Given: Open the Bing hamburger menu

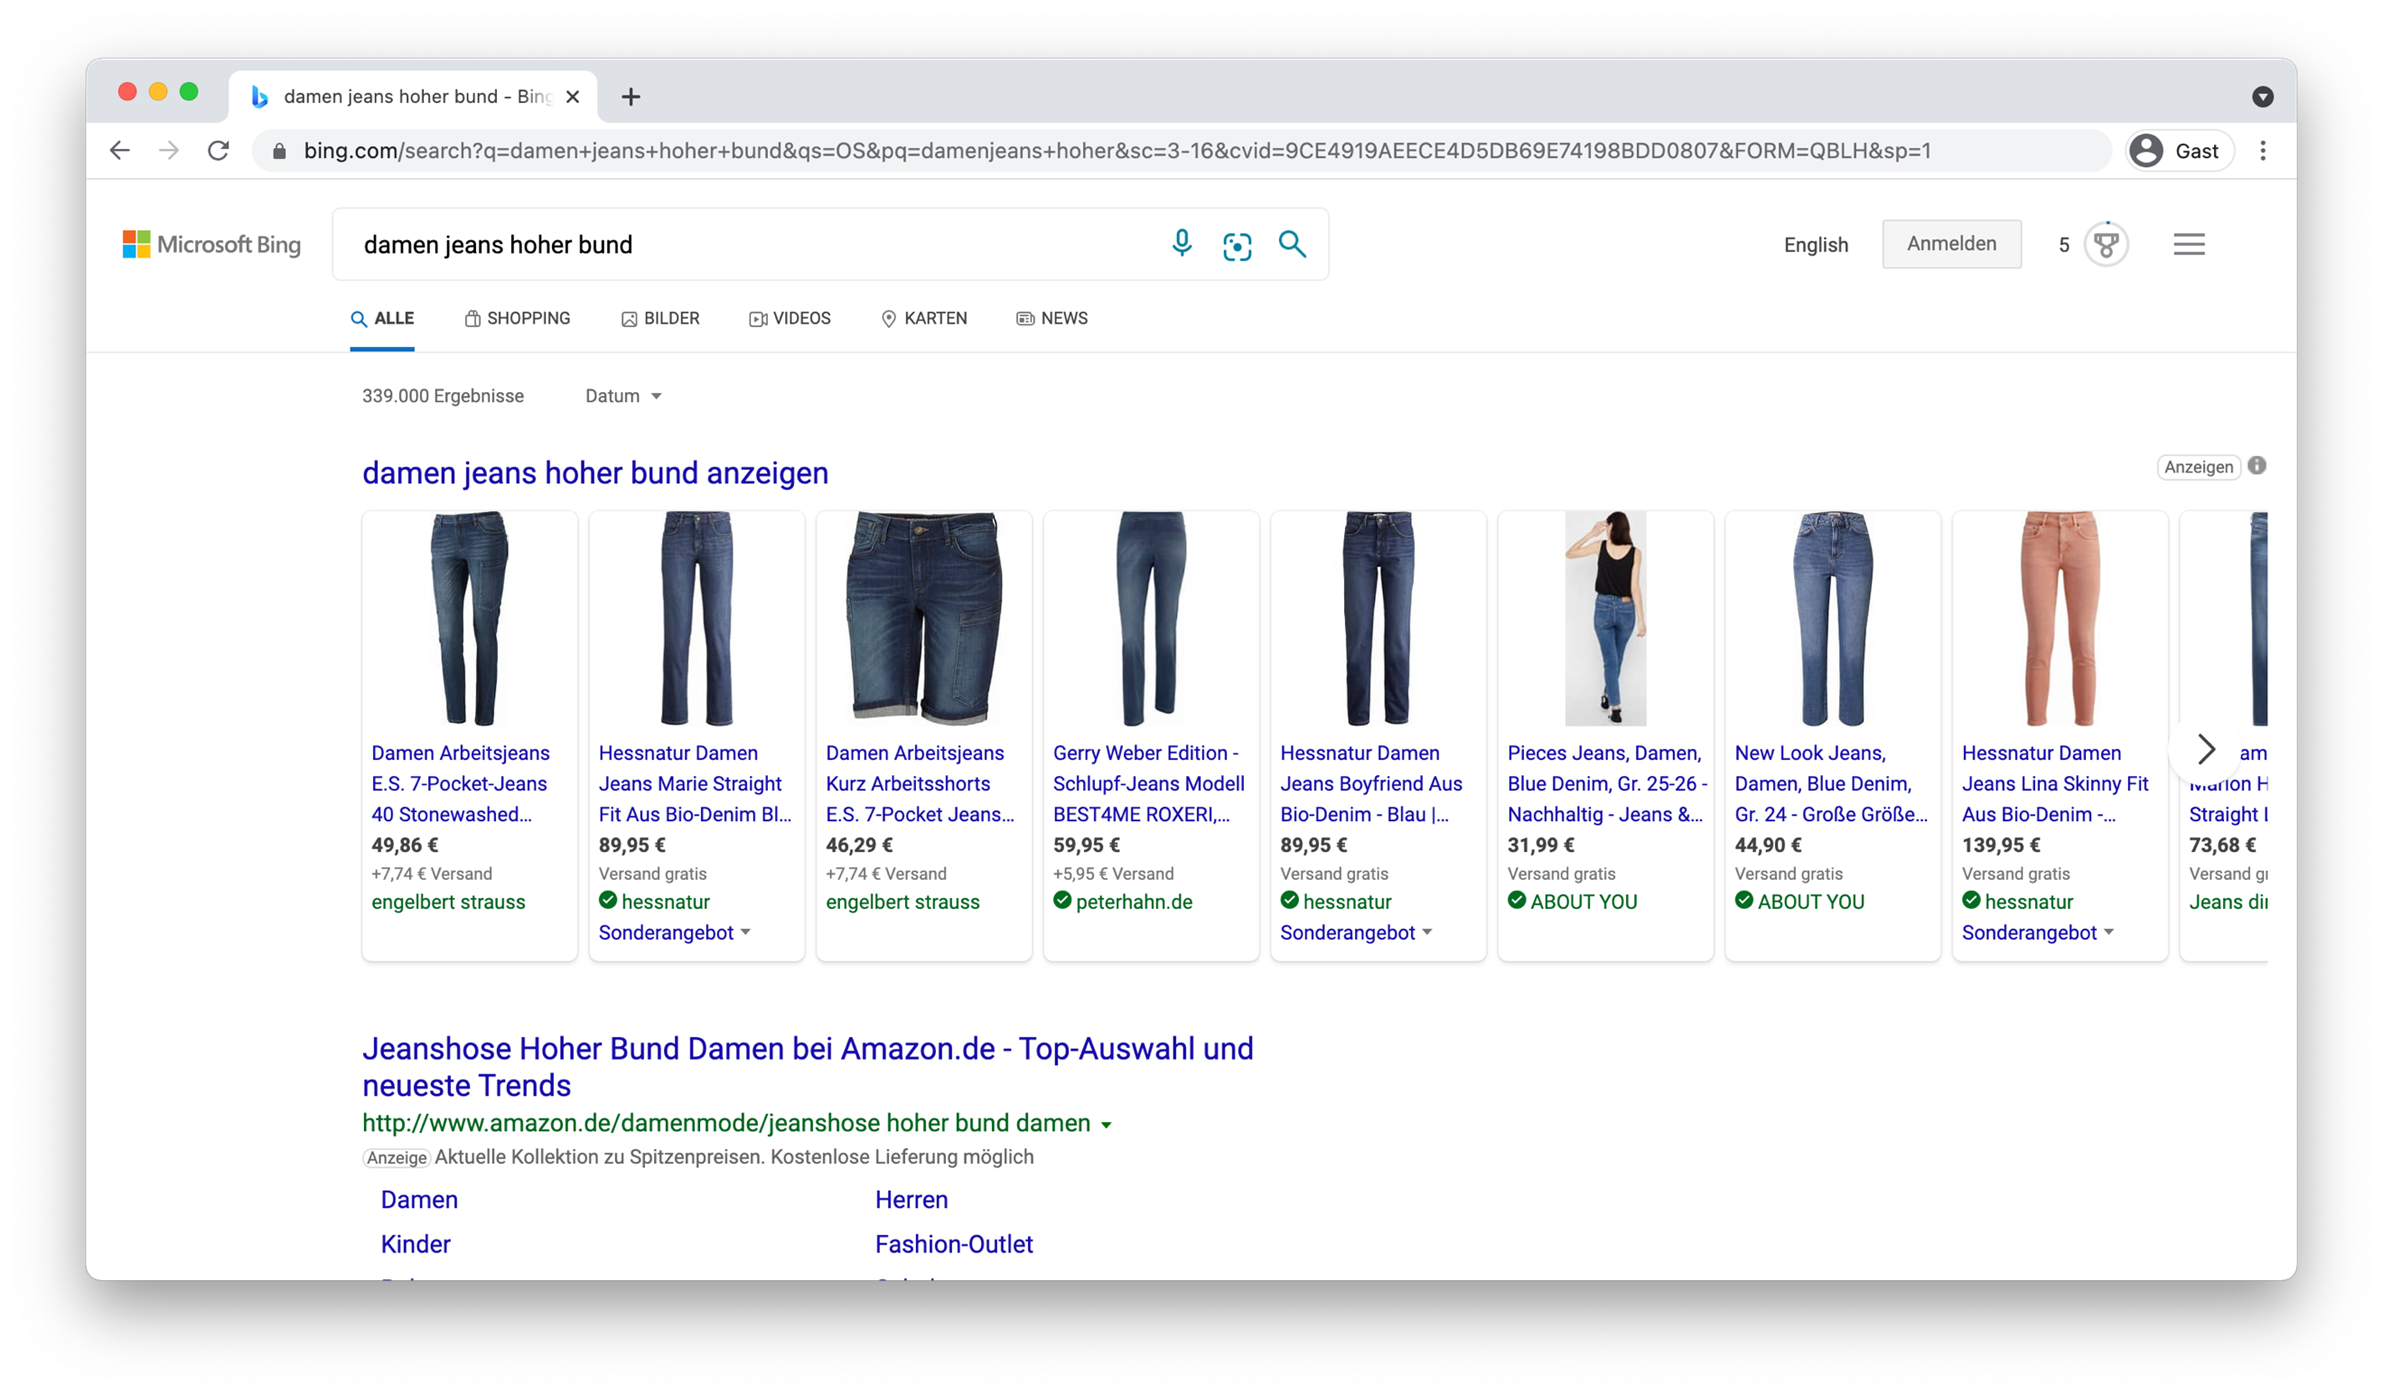Looking at the screenshot, I should [2189, 244].
